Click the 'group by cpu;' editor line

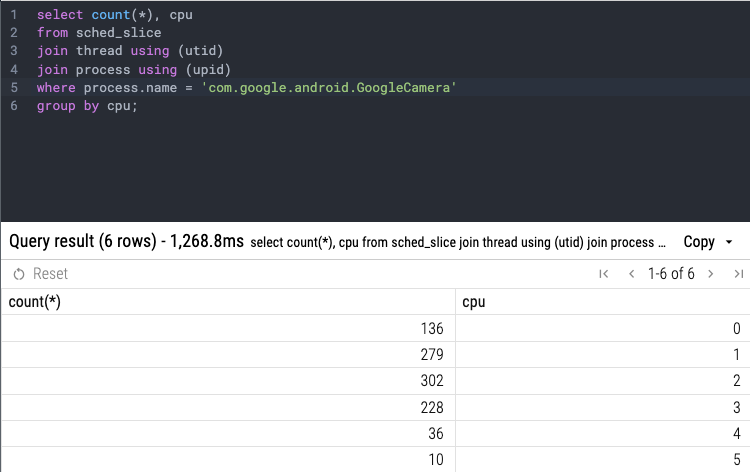(x=87, y=106)
